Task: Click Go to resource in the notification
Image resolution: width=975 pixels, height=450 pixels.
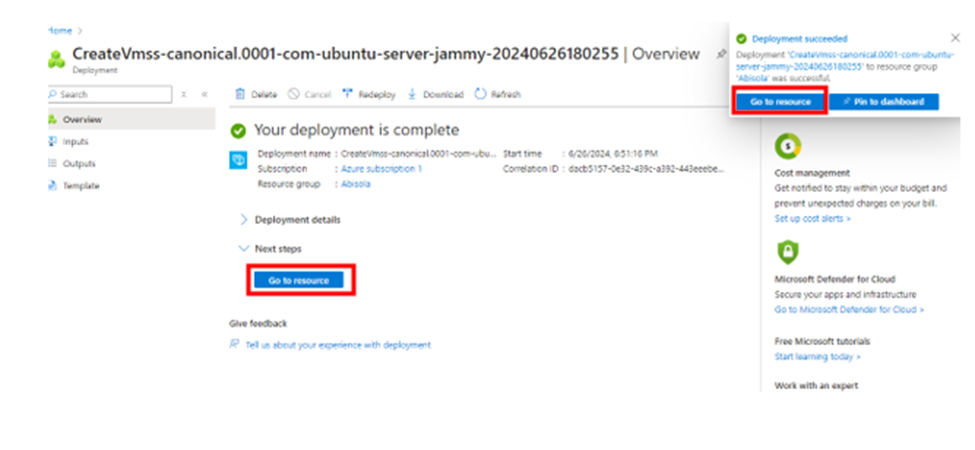Action: pos(780,102)
